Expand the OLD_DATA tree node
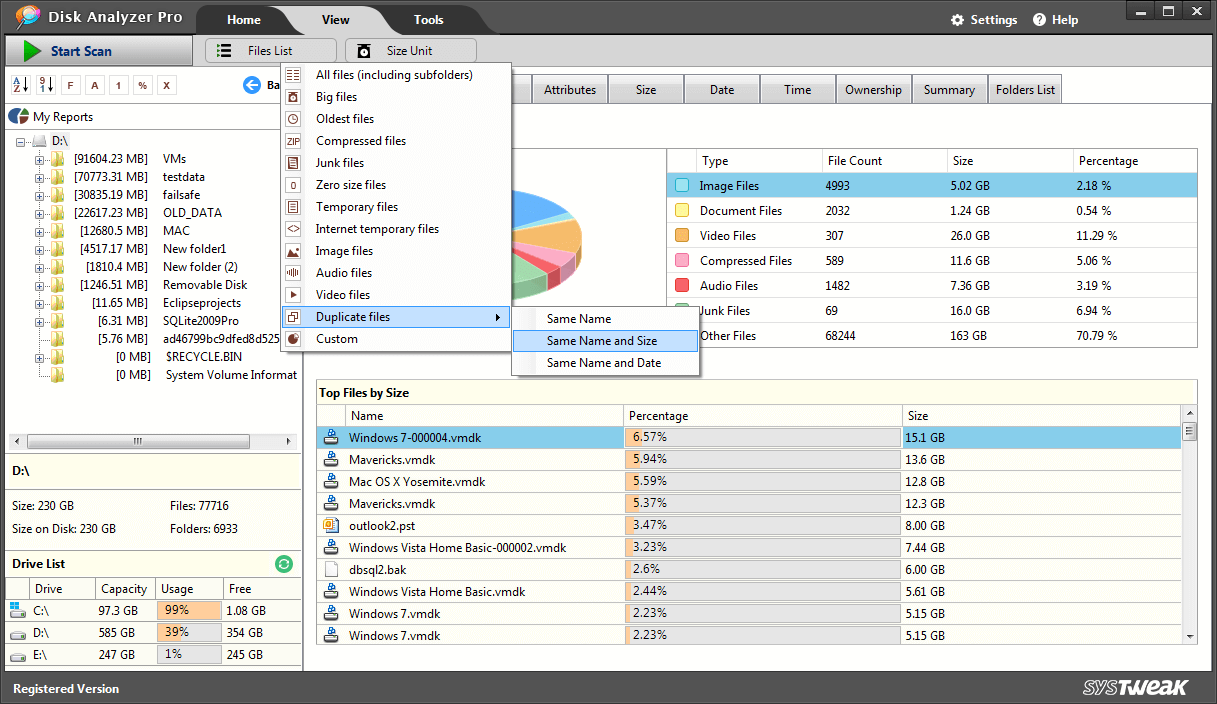 (39, 212)
